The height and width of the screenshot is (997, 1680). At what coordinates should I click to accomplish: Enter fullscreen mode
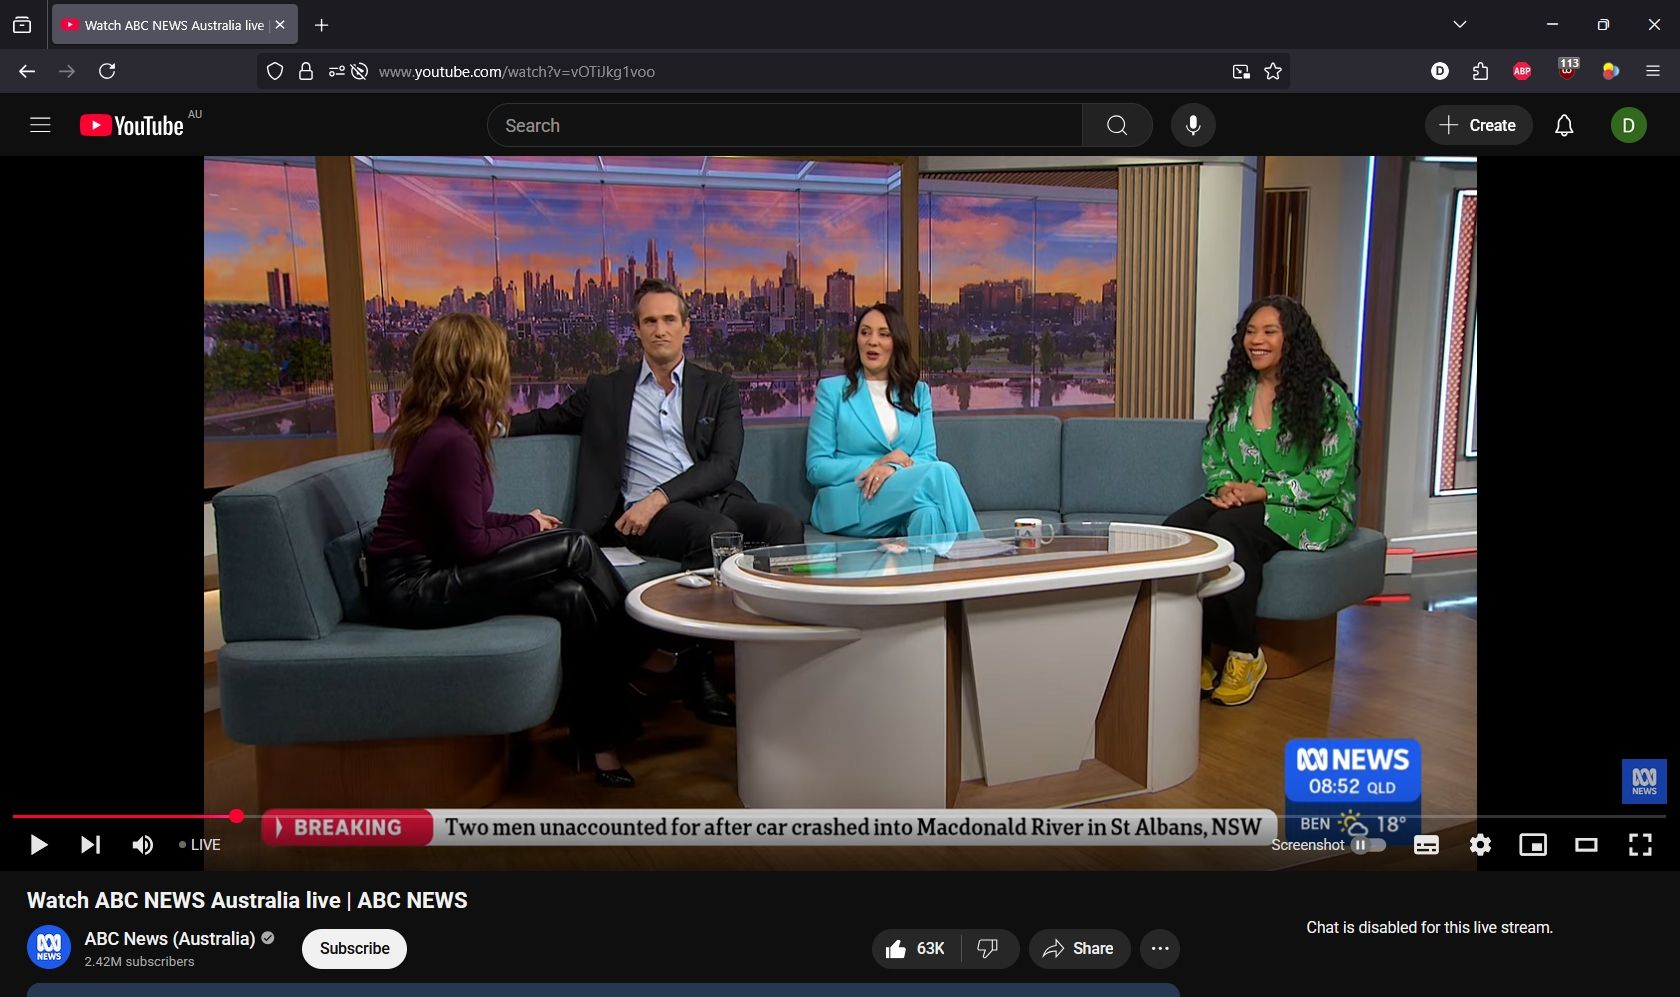(1640, 845)
